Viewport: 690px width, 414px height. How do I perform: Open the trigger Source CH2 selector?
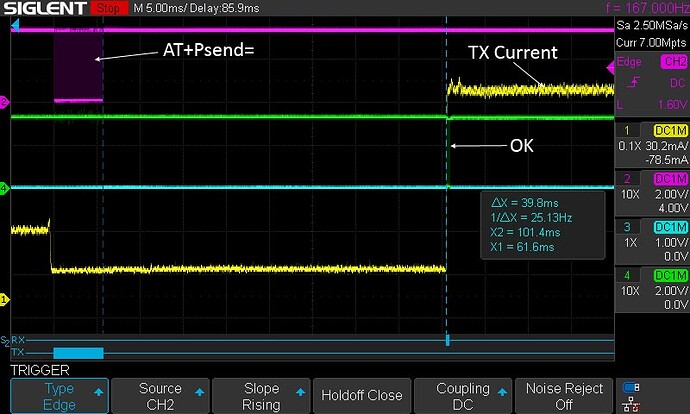pyautogui.click(x=160, y=396)
